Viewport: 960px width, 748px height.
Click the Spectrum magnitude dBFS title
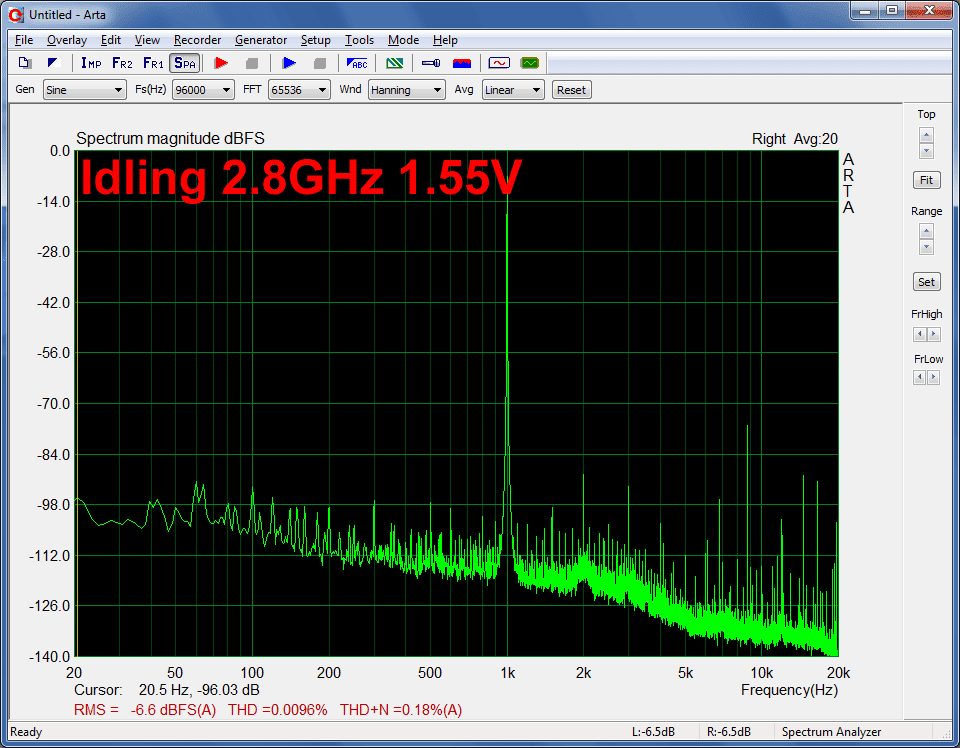pyautogui.click(x=170, y=138)
